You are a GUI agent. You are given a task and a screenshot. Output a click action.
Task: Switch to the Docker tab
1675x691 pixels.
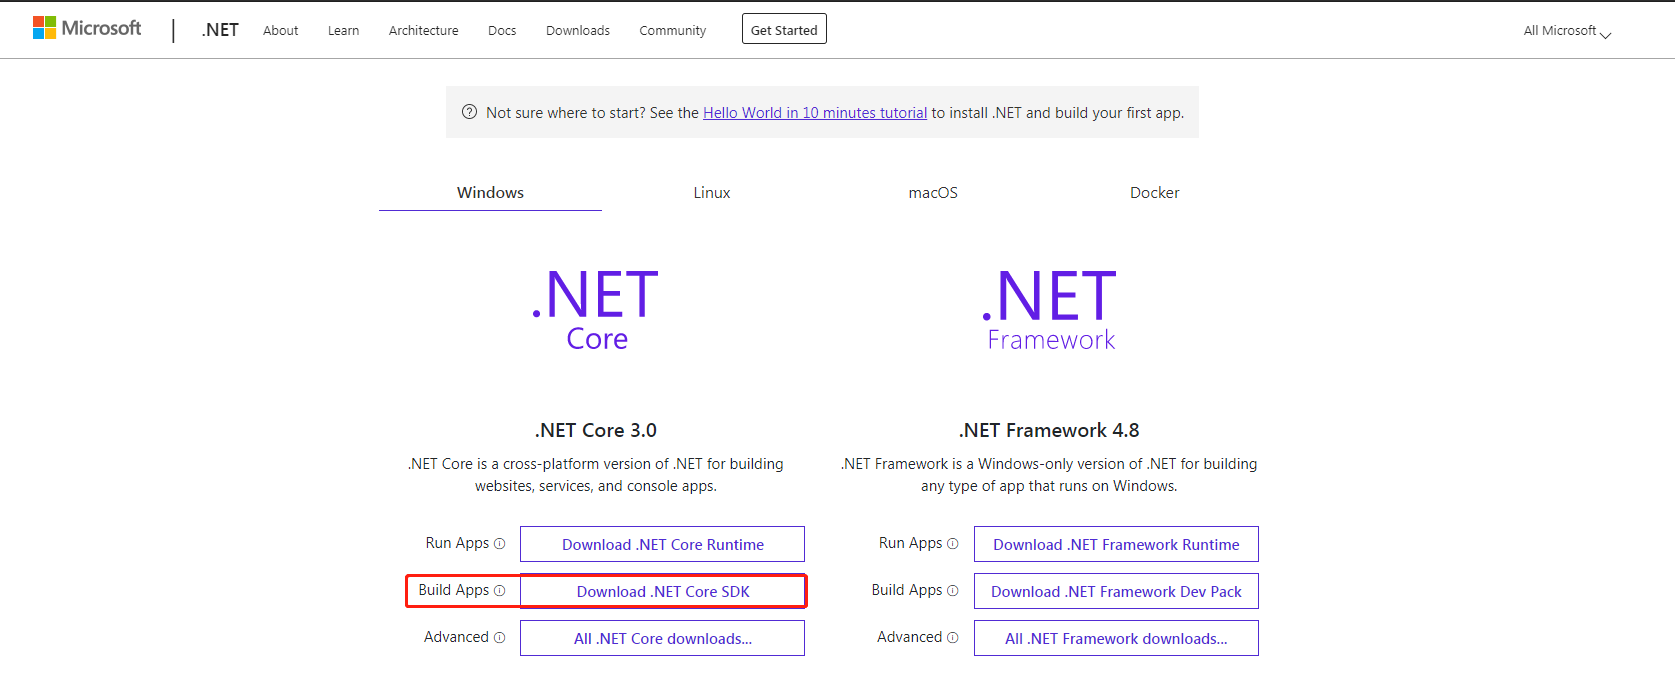point(1155,193)
